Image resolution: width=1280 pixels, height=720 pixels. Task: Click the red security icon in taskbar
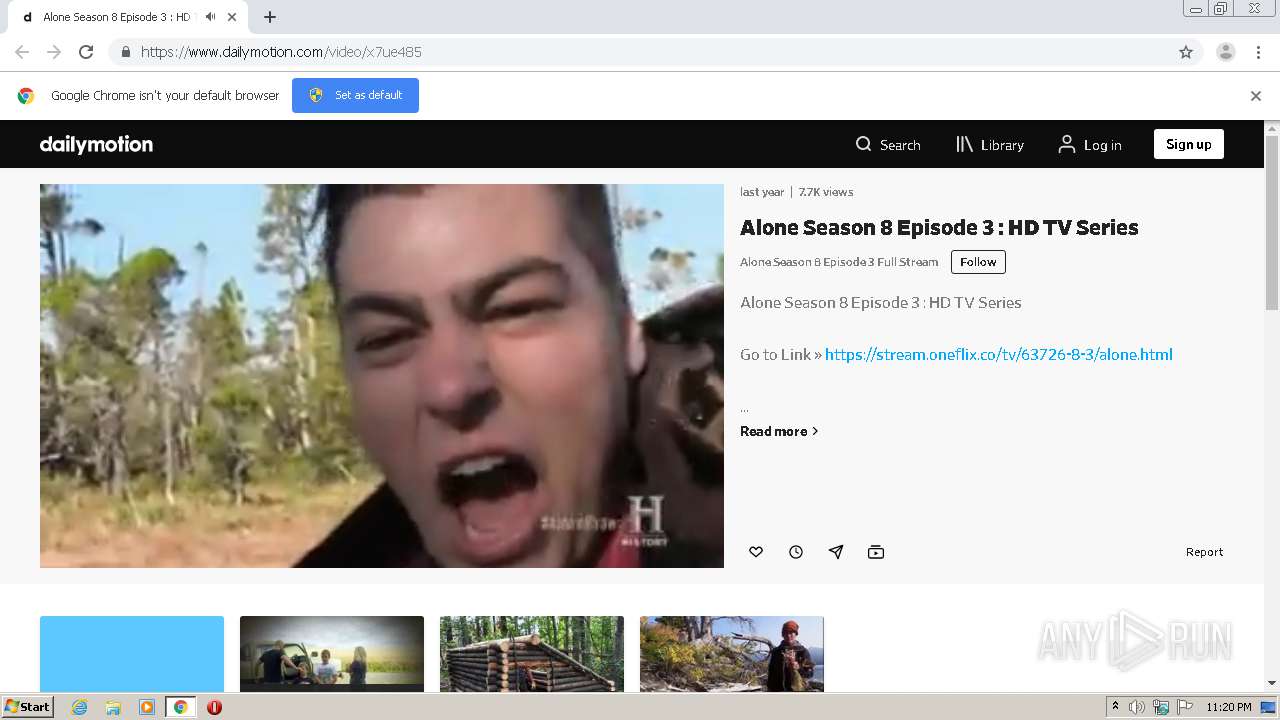pyautogui.click(x=214, y=707)
